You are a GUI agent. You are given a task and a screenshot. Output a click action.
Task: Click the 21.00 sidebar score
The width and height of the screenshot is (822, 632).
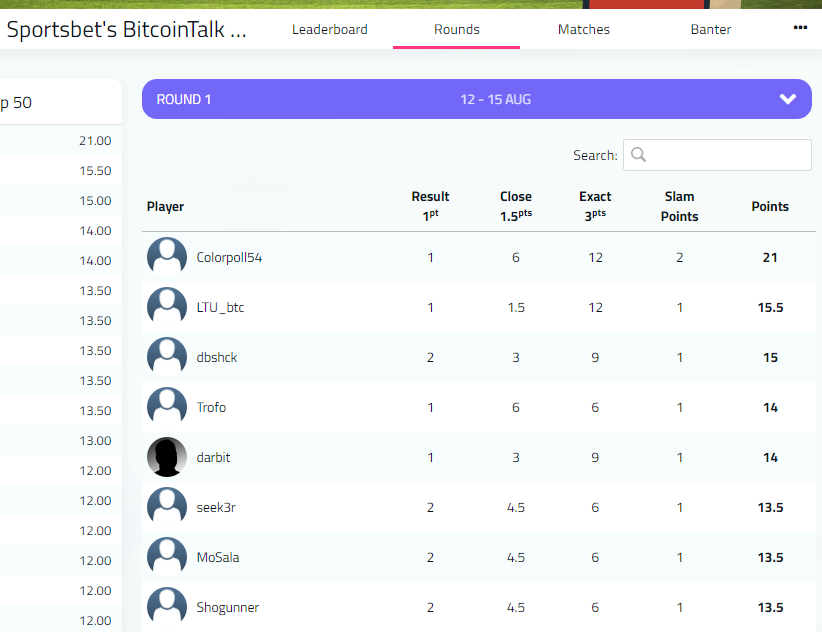click(x=95, y=140)
